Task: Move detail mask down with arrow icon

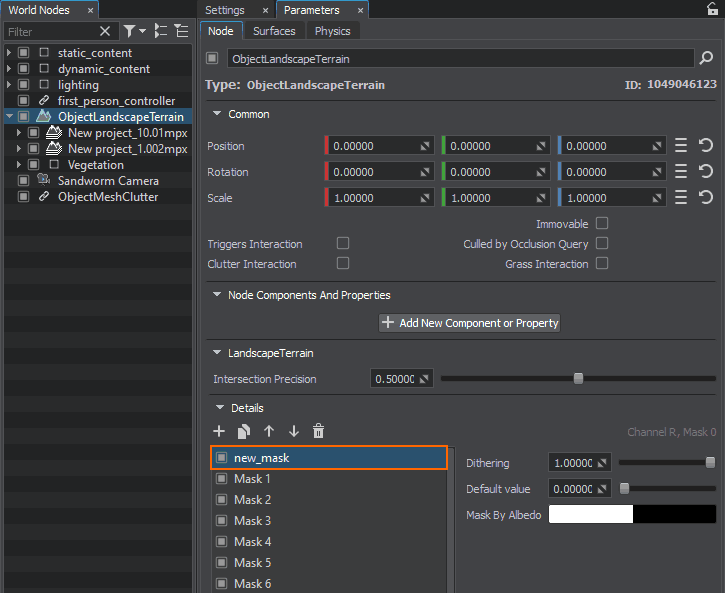Action: click(x=294, y=431)
